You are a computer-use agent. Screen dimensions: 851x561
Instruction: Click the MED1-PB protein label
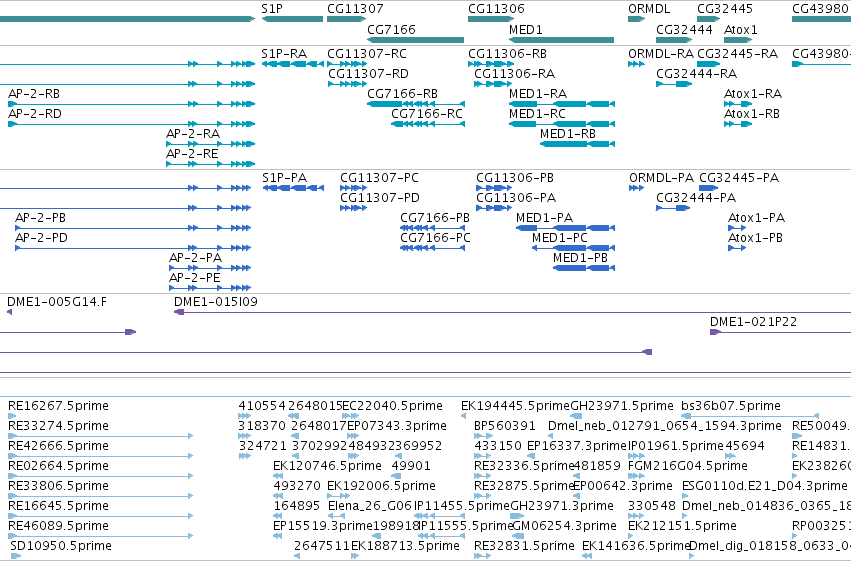[580, 258]
